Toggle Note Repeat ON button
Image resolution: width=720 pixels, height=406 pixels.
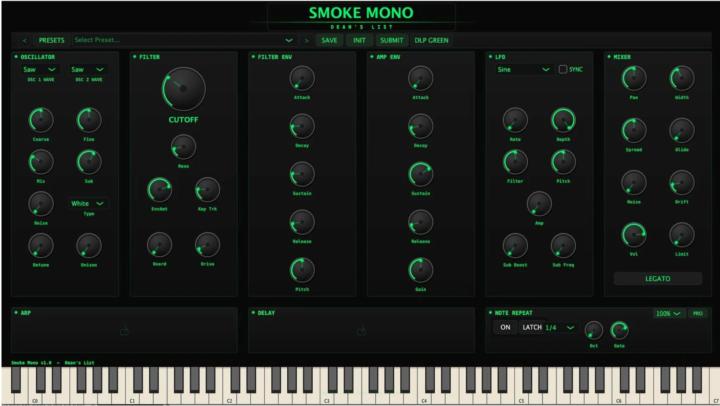pos(505,327)
